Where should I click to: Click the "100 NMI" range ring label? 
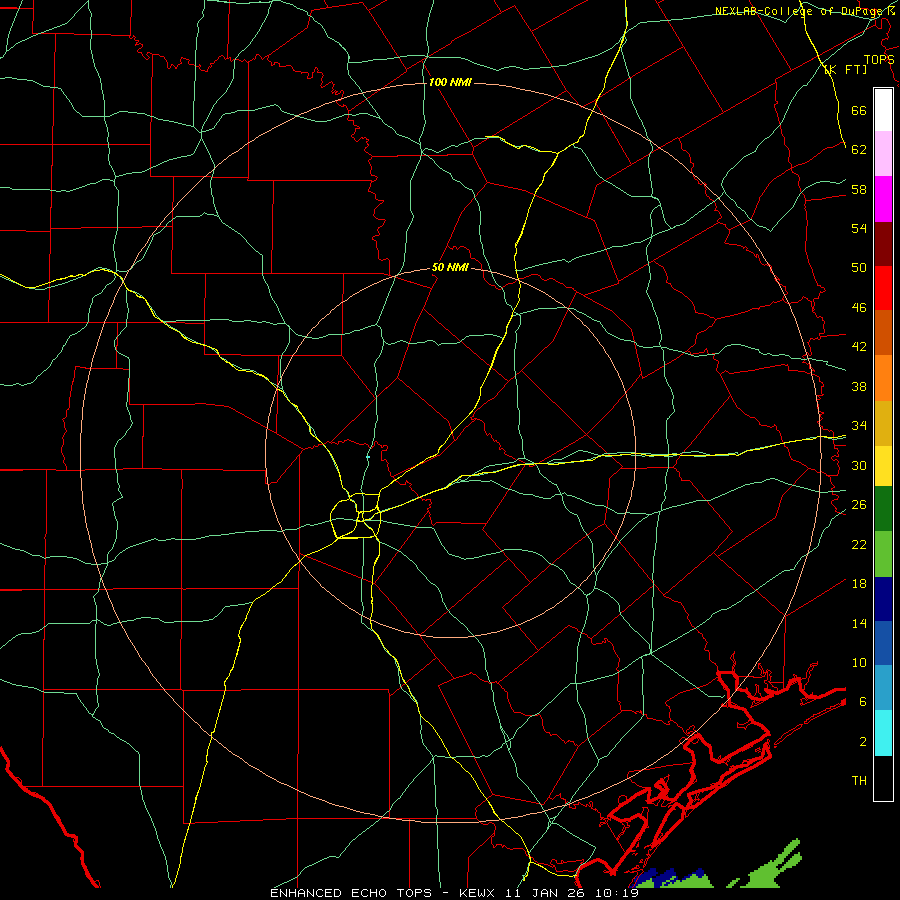[x=450, y=82]
